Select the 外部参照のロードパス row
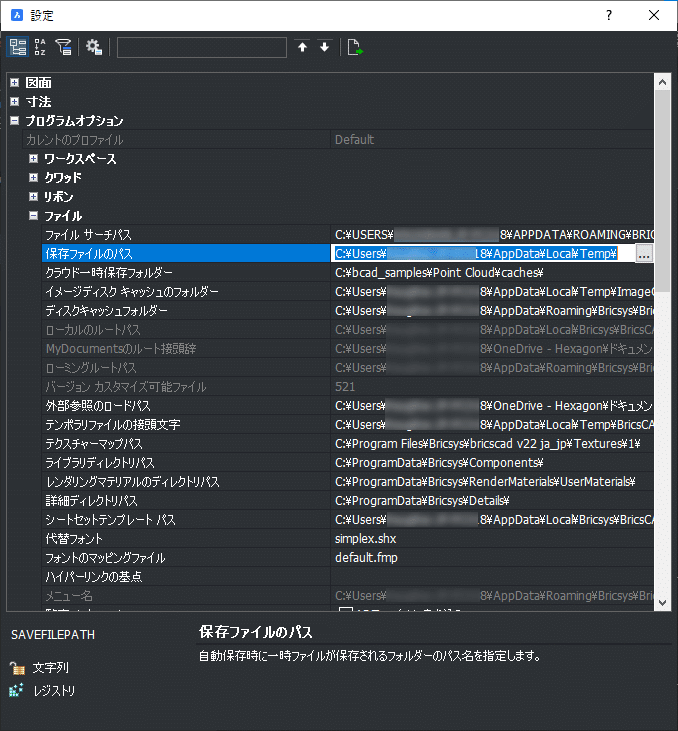Viewport: 678px width, 731px height. (x=347, y=406)
